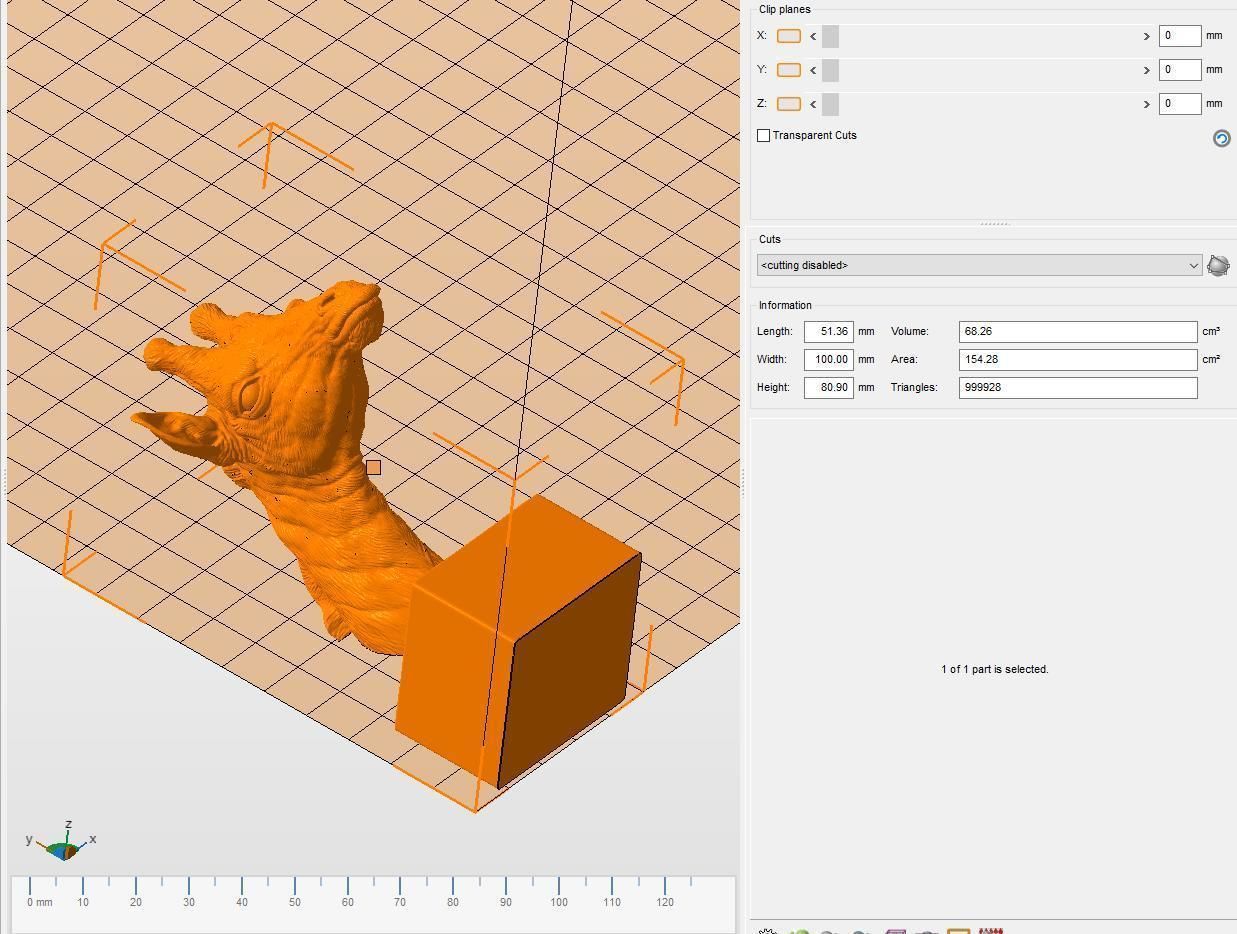Toggle the X clip plane button
This screenshot has height=934, width=1237.
789,36
